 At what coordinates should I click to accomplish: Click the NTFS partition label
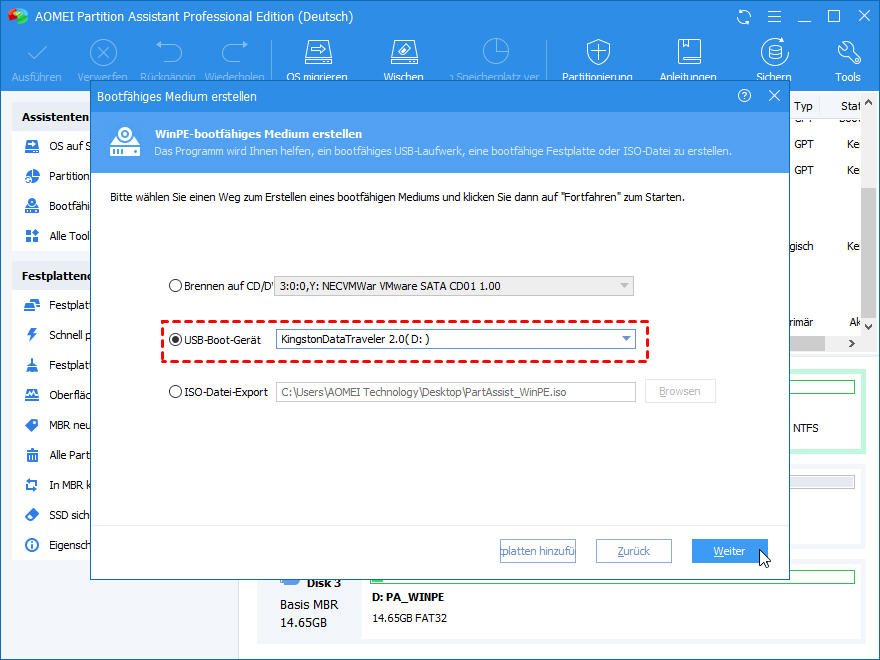806,428
